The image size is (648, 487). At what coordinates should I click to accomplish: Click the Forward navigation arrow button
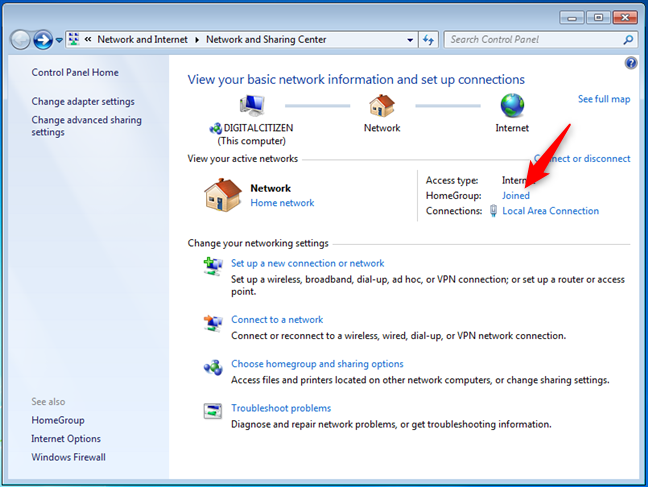tap(43, 40)
